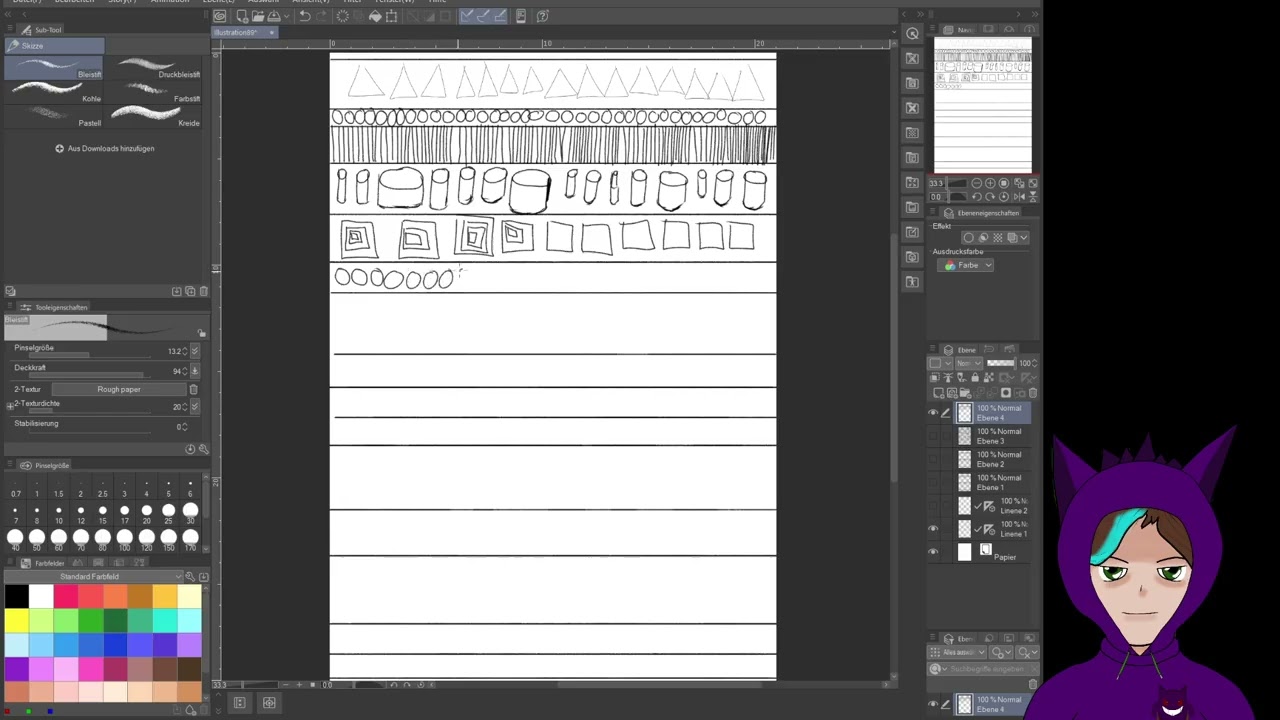1280x720 pixels.
Task: Select the black color swatch
Action: coord(16,597)
